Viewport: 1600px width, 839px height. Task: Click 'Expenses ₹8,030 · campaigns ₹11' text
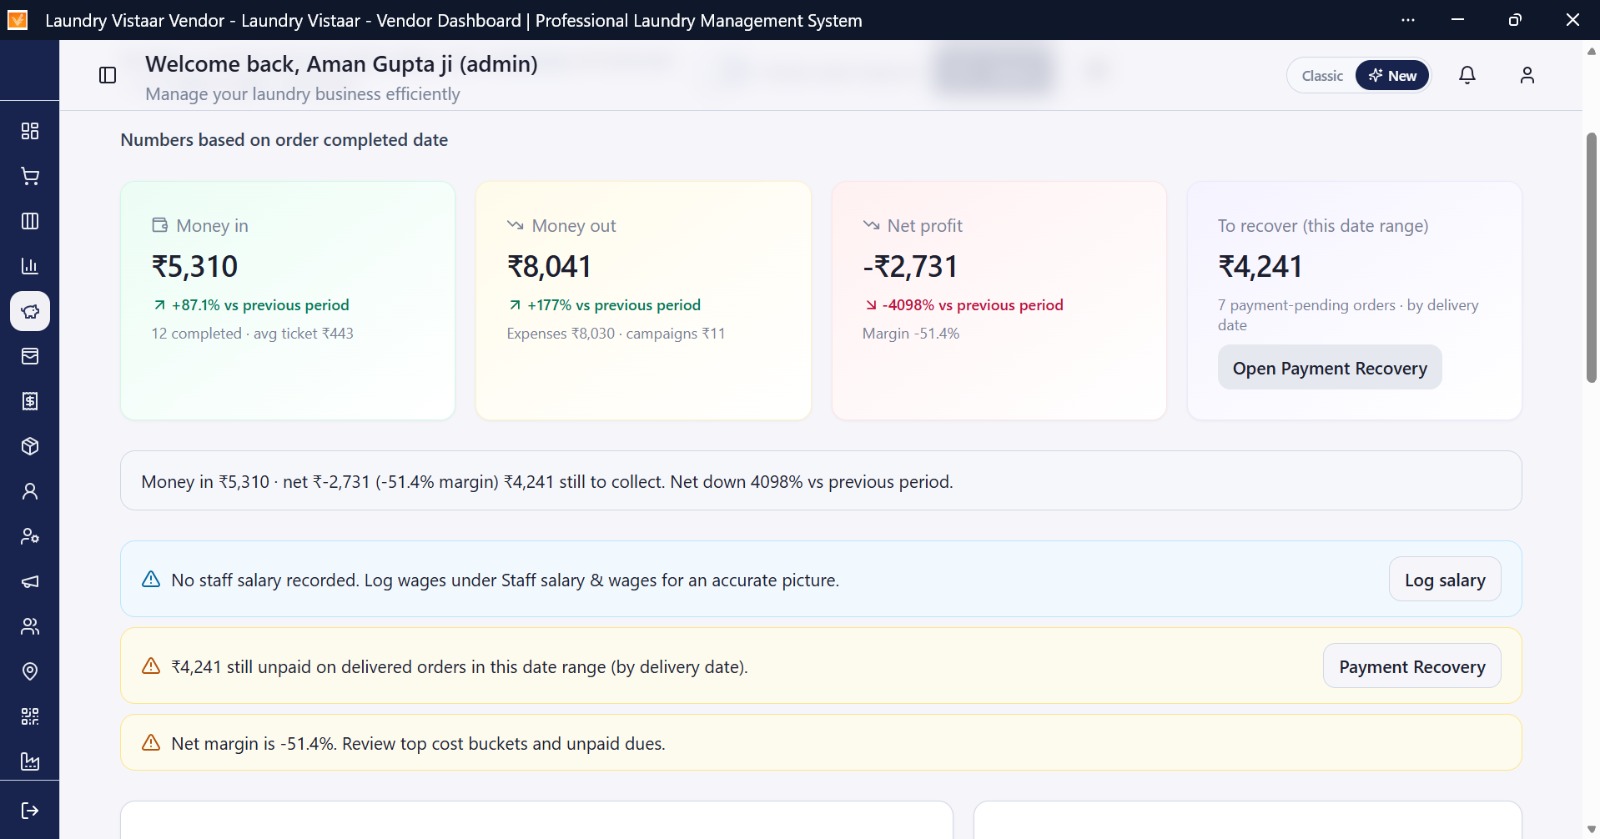pyautogui.click(x=616, y=334)
